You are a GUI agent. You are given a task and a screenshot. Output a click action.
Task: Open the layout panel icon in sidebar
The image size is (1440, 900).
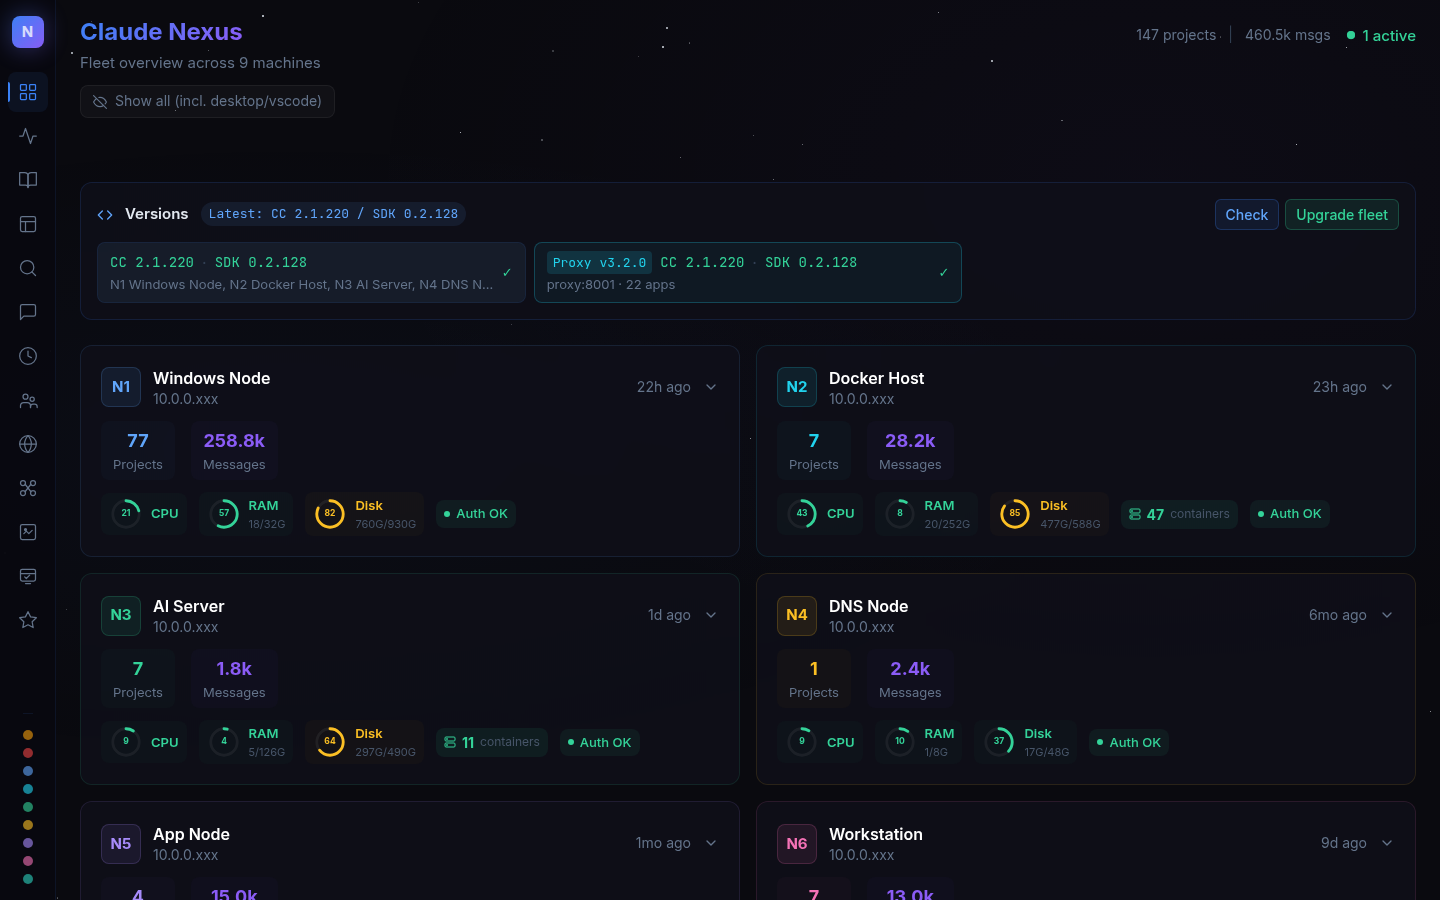tap(28, 224)
